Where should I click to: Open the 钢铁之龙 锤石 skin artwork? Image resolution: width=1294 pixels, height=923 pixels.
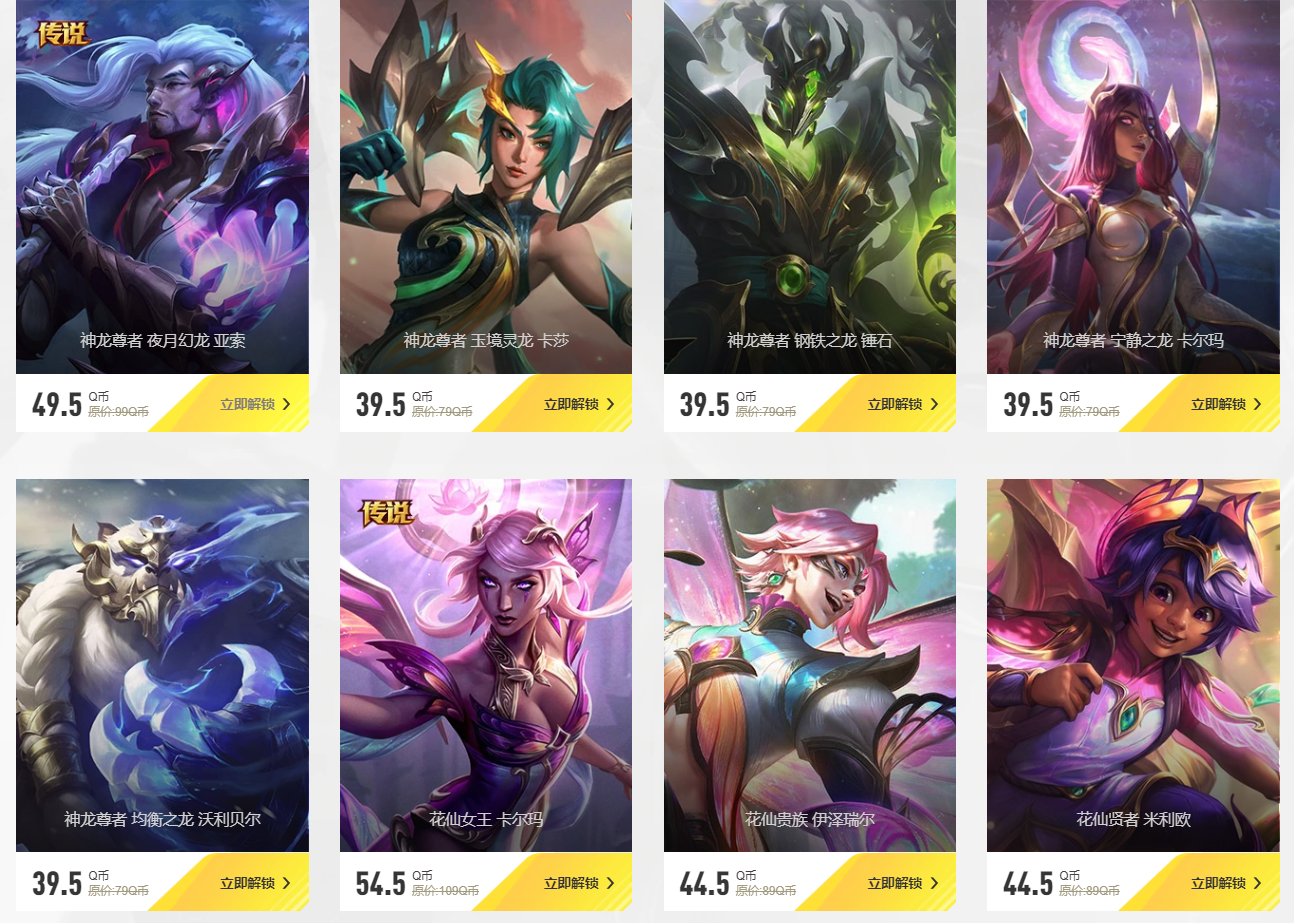pos(810,187)
